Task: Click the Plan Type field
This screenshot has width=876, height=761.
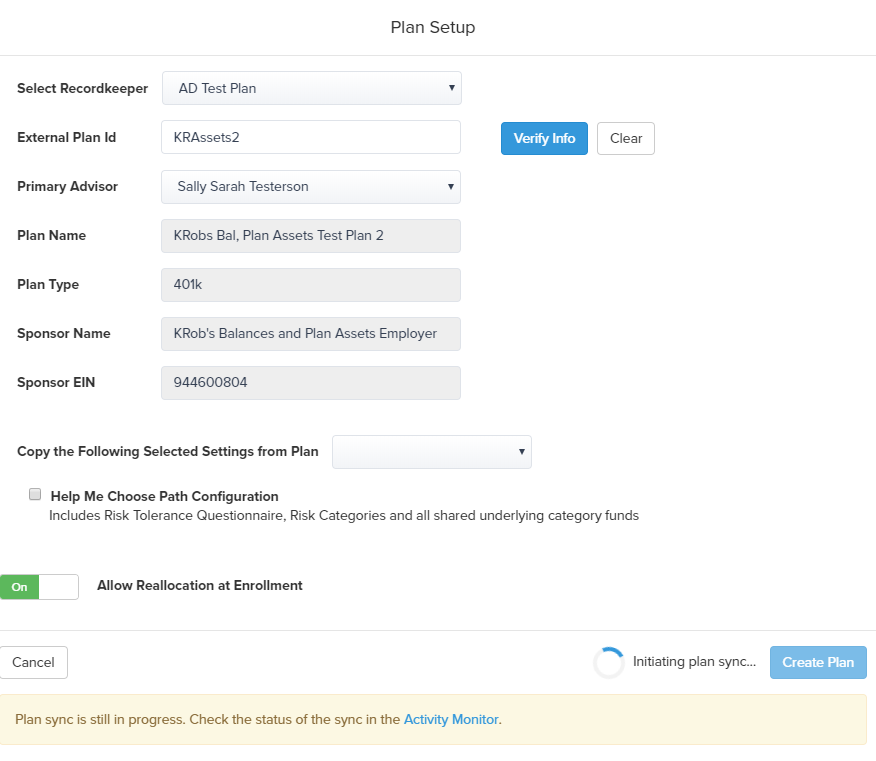Action: pyautogui.click(x=311, y=285)
